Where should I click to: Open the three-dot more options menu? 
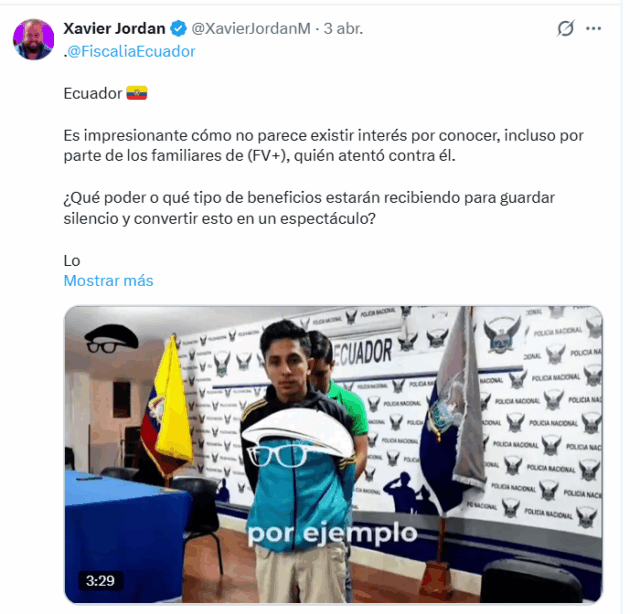tap(593, 28)
